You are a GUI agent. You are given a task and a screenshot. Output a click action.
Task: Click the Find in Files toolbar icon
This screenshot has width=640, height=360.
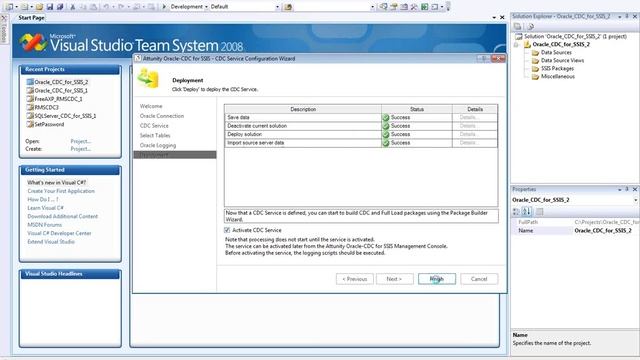click(x=288, y=7)
